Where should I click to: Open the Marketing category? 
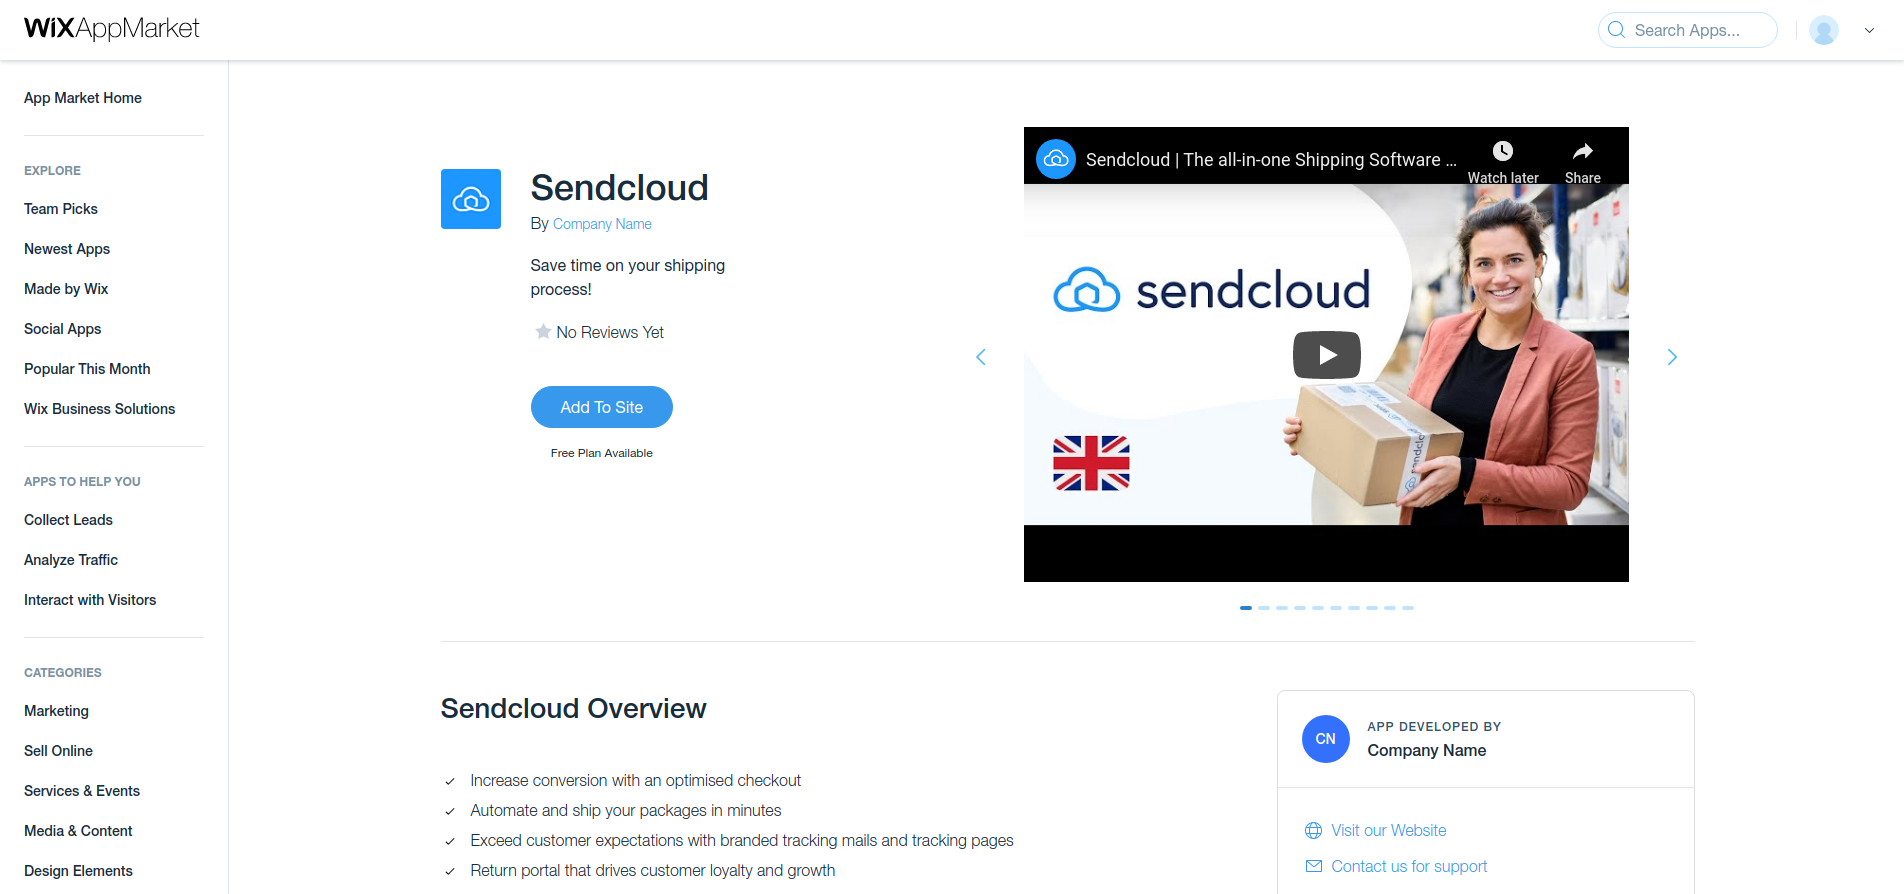point(56,711)
